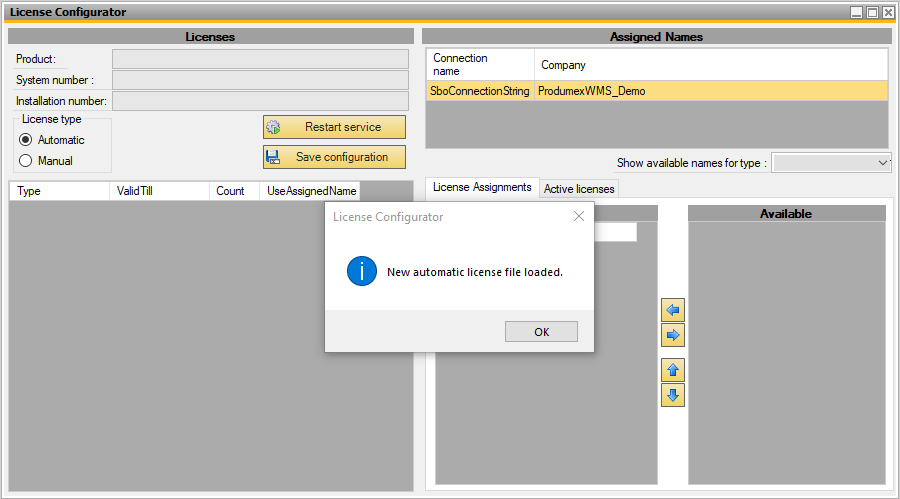
Task: Click the floppy disk save icon
Action: coord(273,157)
